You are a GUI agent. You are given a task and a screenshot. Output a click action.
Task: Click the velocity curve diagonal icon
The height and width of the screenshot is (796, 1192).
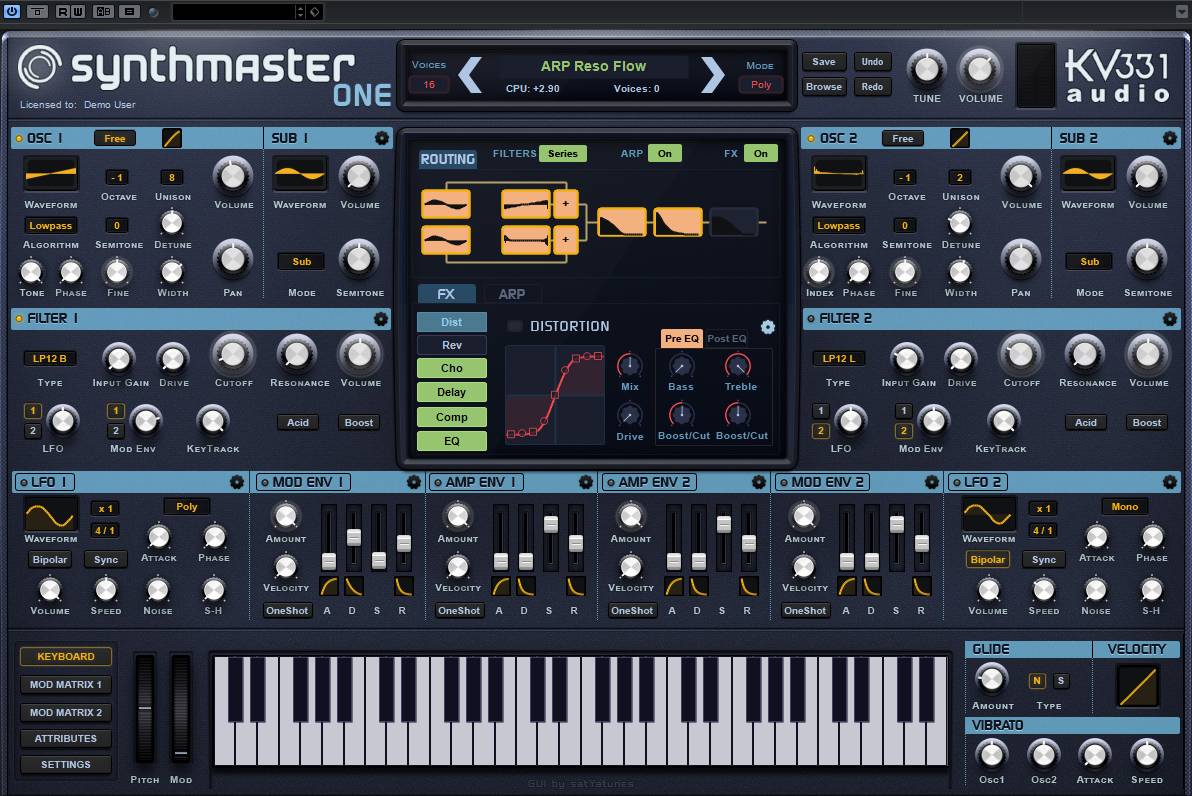click(1137, 687)
